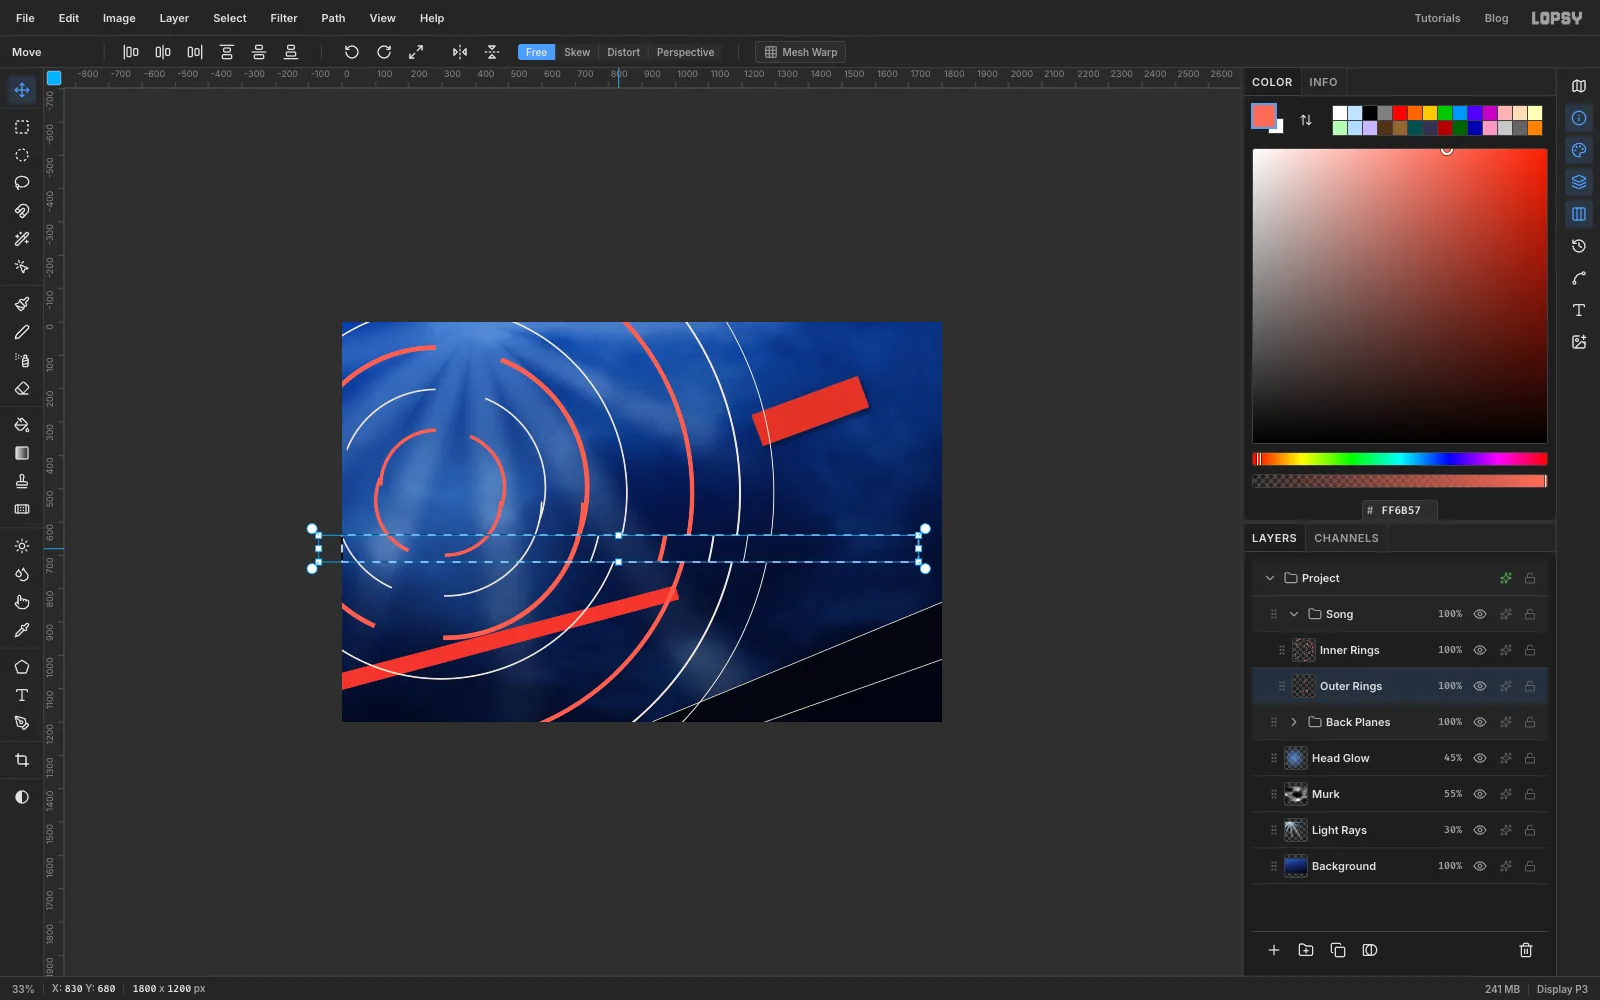This screenshot has height=1000, width=1600.
Task: Delete layer with the trash icon
Action: (1526, 950)
